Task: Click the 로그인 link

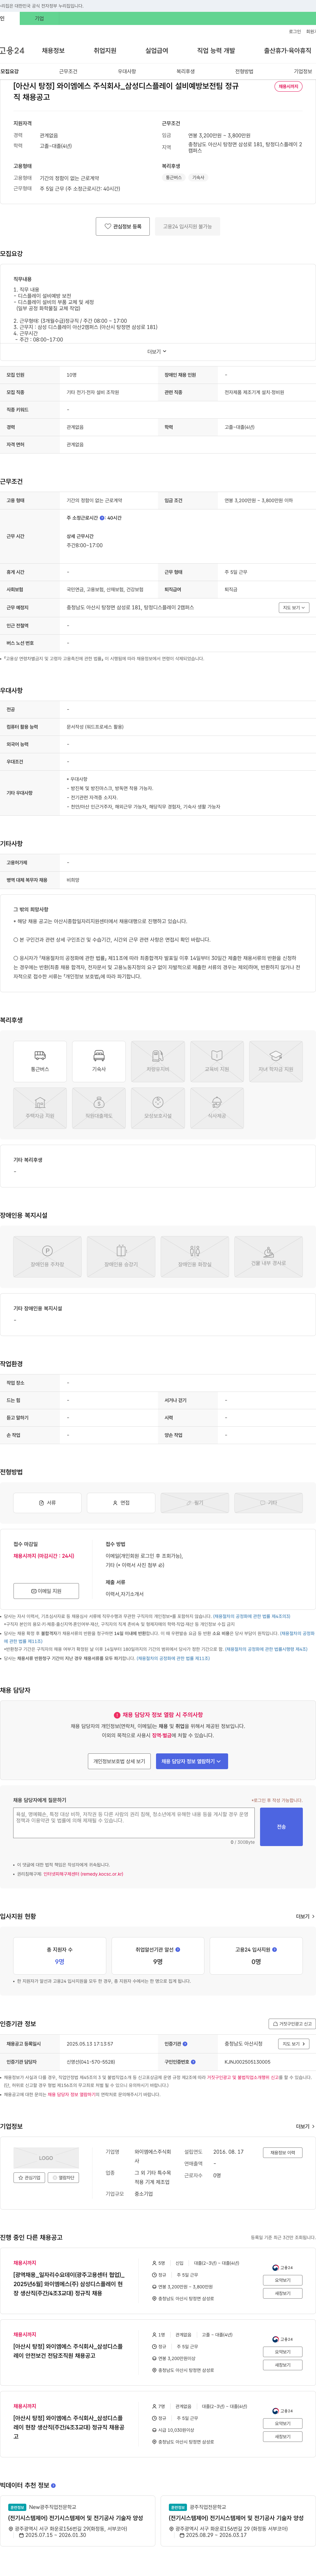Action: (x=295, y=32)
